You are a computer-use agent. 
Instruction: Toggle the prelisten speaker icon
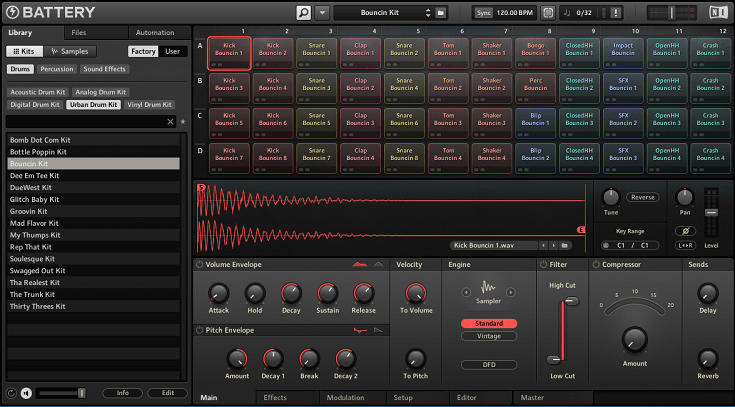click(26, 393)
